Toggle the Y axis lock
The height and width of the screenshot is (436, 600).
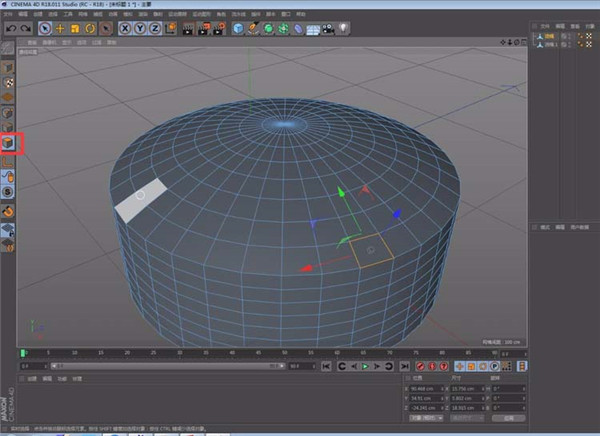click(139, 29)
